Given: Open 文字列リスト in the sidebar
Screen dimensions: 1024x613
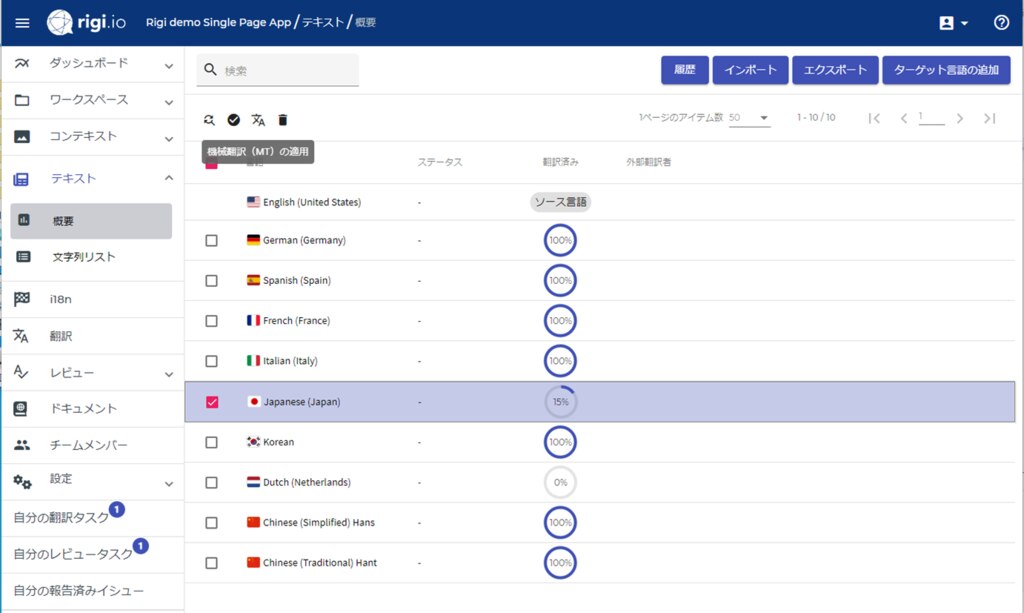Looking at the screenshot, I should click(x=84, y=257).
